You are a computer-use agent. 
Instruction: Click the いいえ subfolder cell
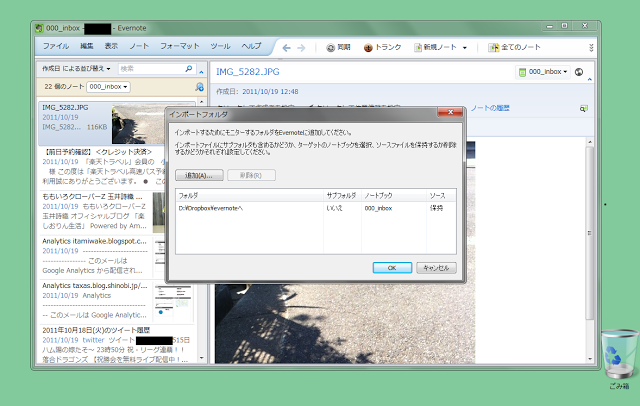tap(334, 208)
